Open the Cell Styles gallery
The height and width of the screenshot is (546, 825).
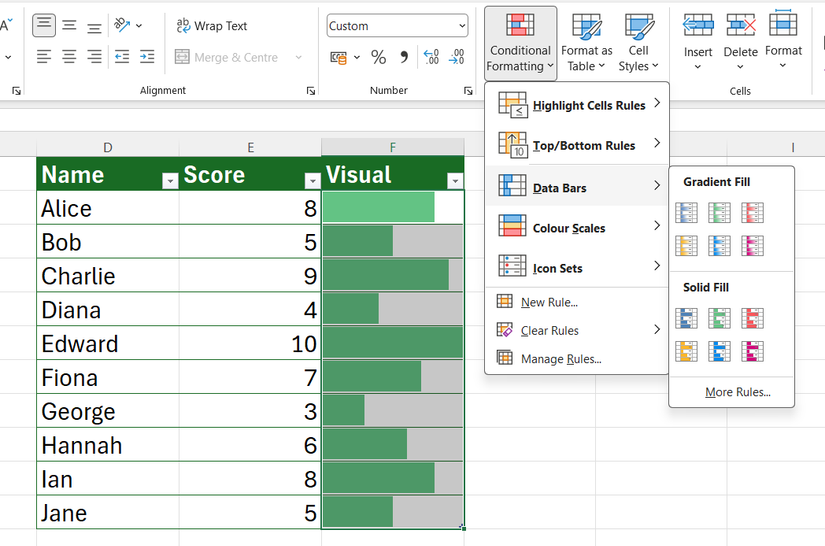pyautogui.click(x=638, y=43)
